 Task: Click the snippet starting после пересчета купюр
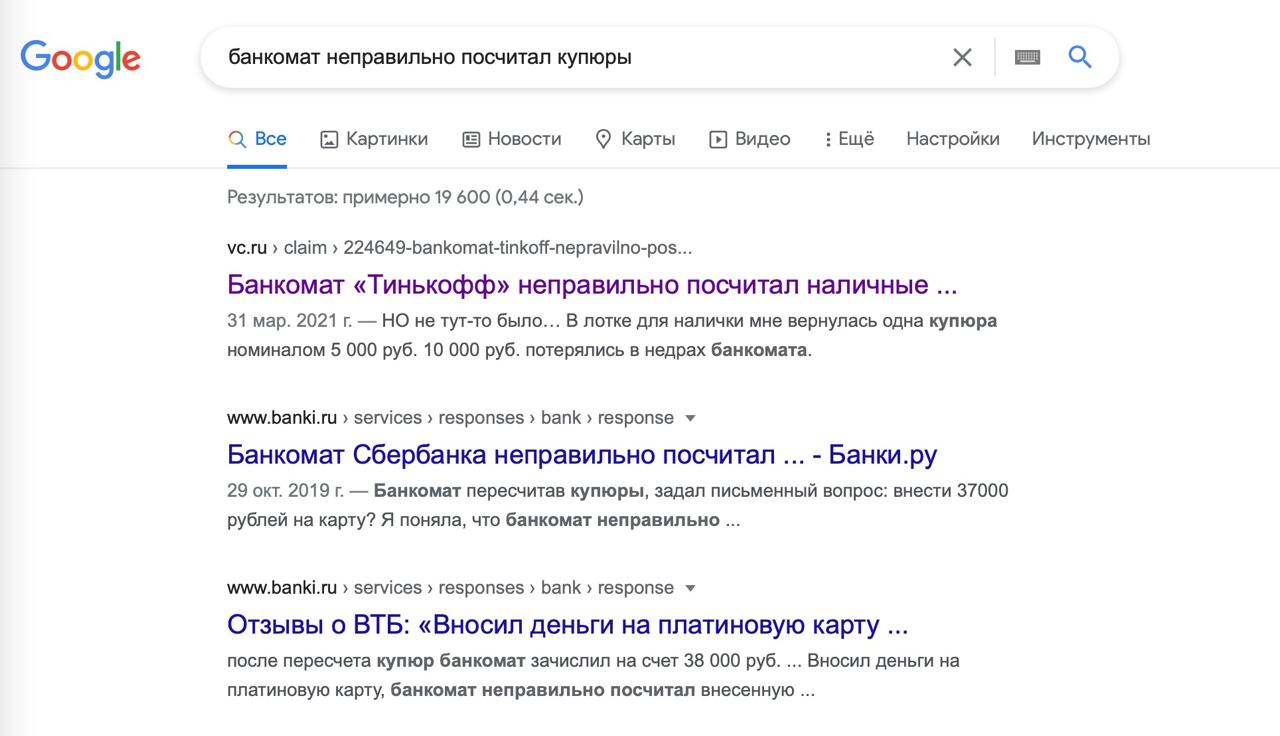[594, 676]
